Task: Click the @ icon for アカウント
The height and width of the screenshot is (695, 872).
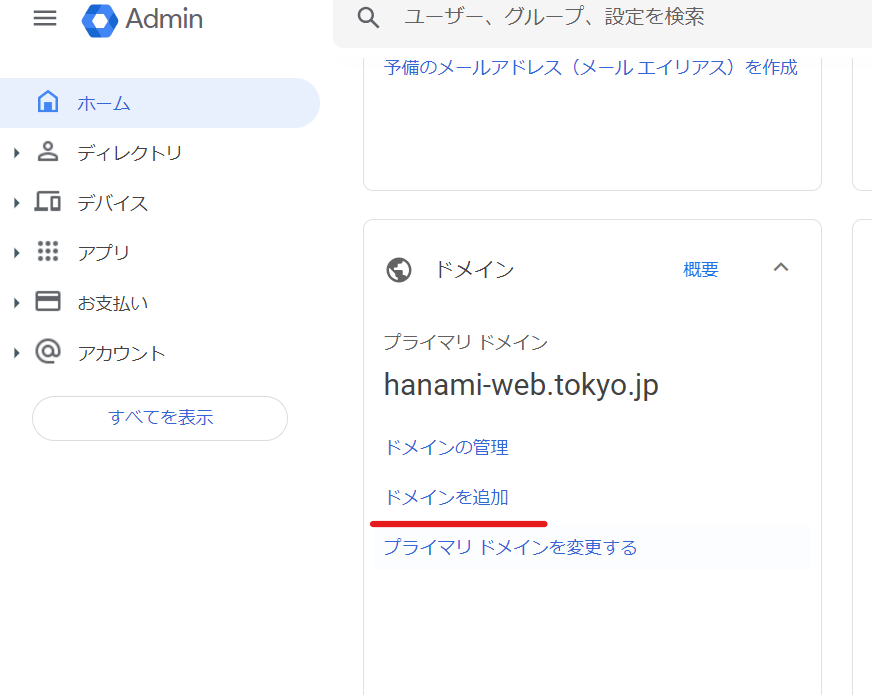Action: [x=48, y=351]
